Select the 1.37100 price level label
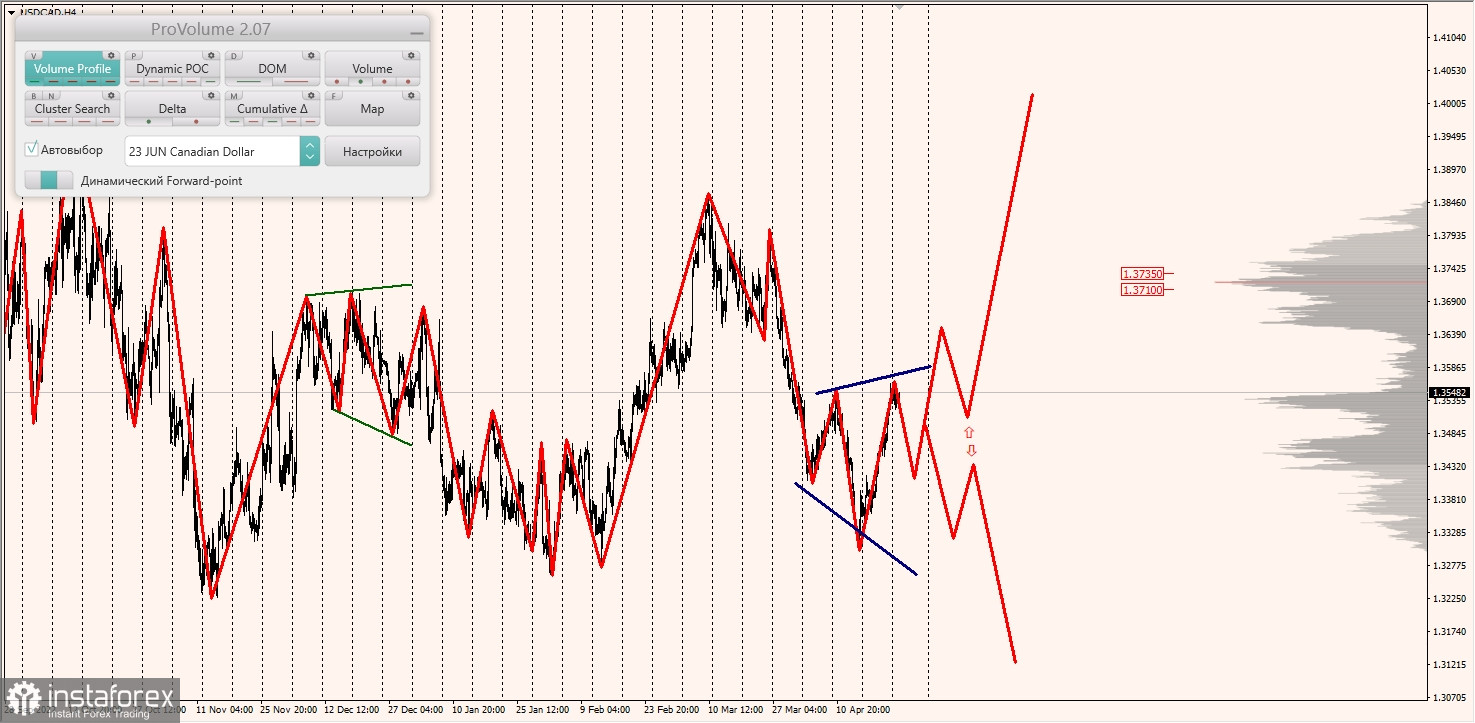 [x=1142, y=290]
